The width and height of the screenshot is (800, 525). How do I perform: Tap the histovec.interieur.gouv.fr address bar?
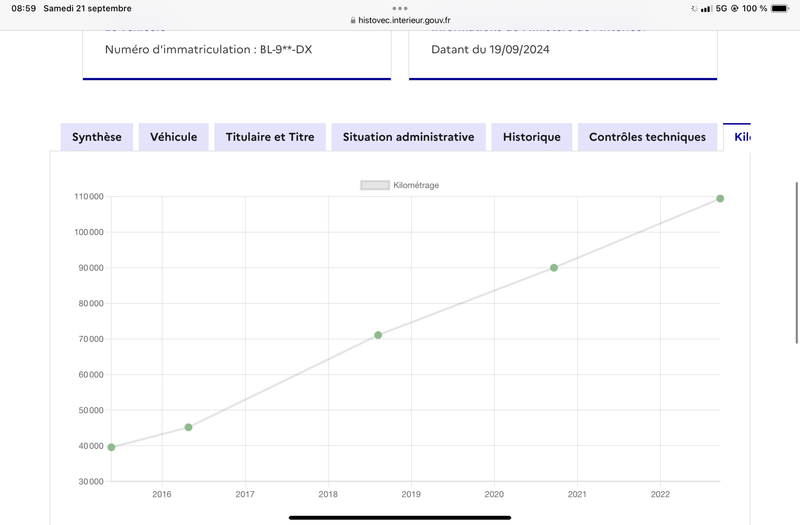pos(400,20)
